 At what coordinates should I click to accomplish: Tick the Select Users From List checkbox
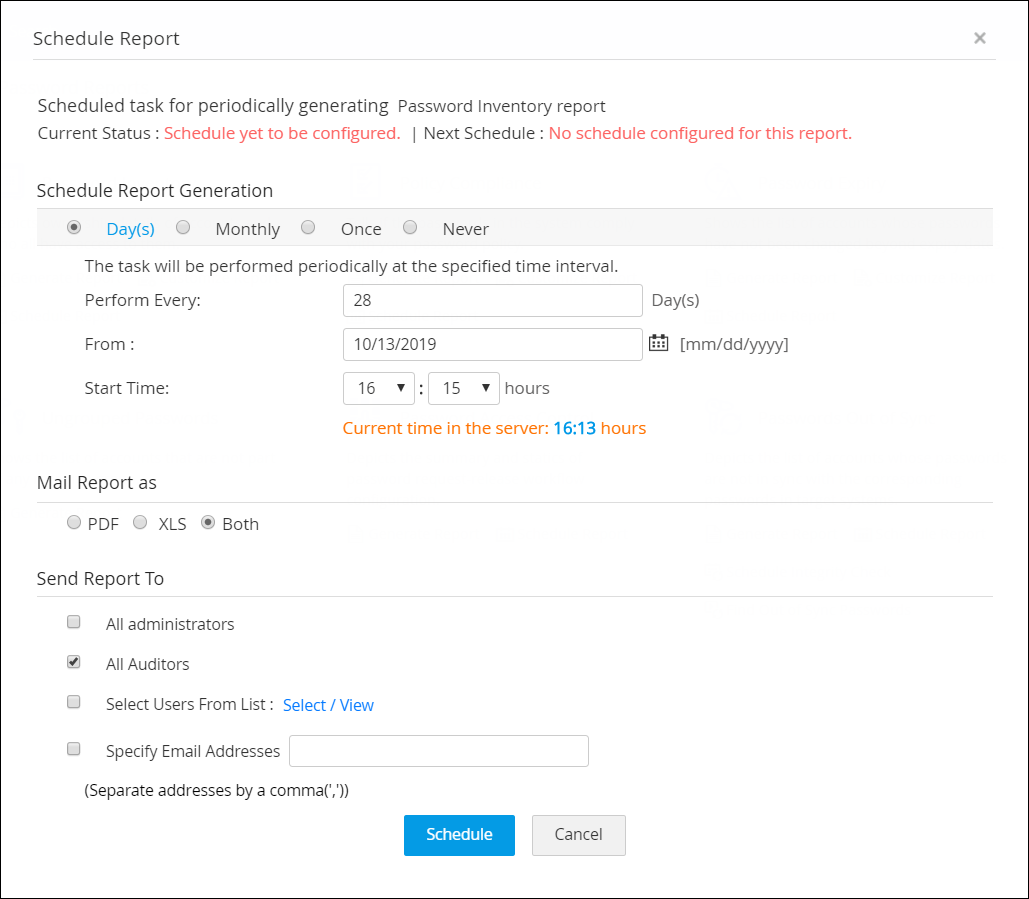coord(74,702)
